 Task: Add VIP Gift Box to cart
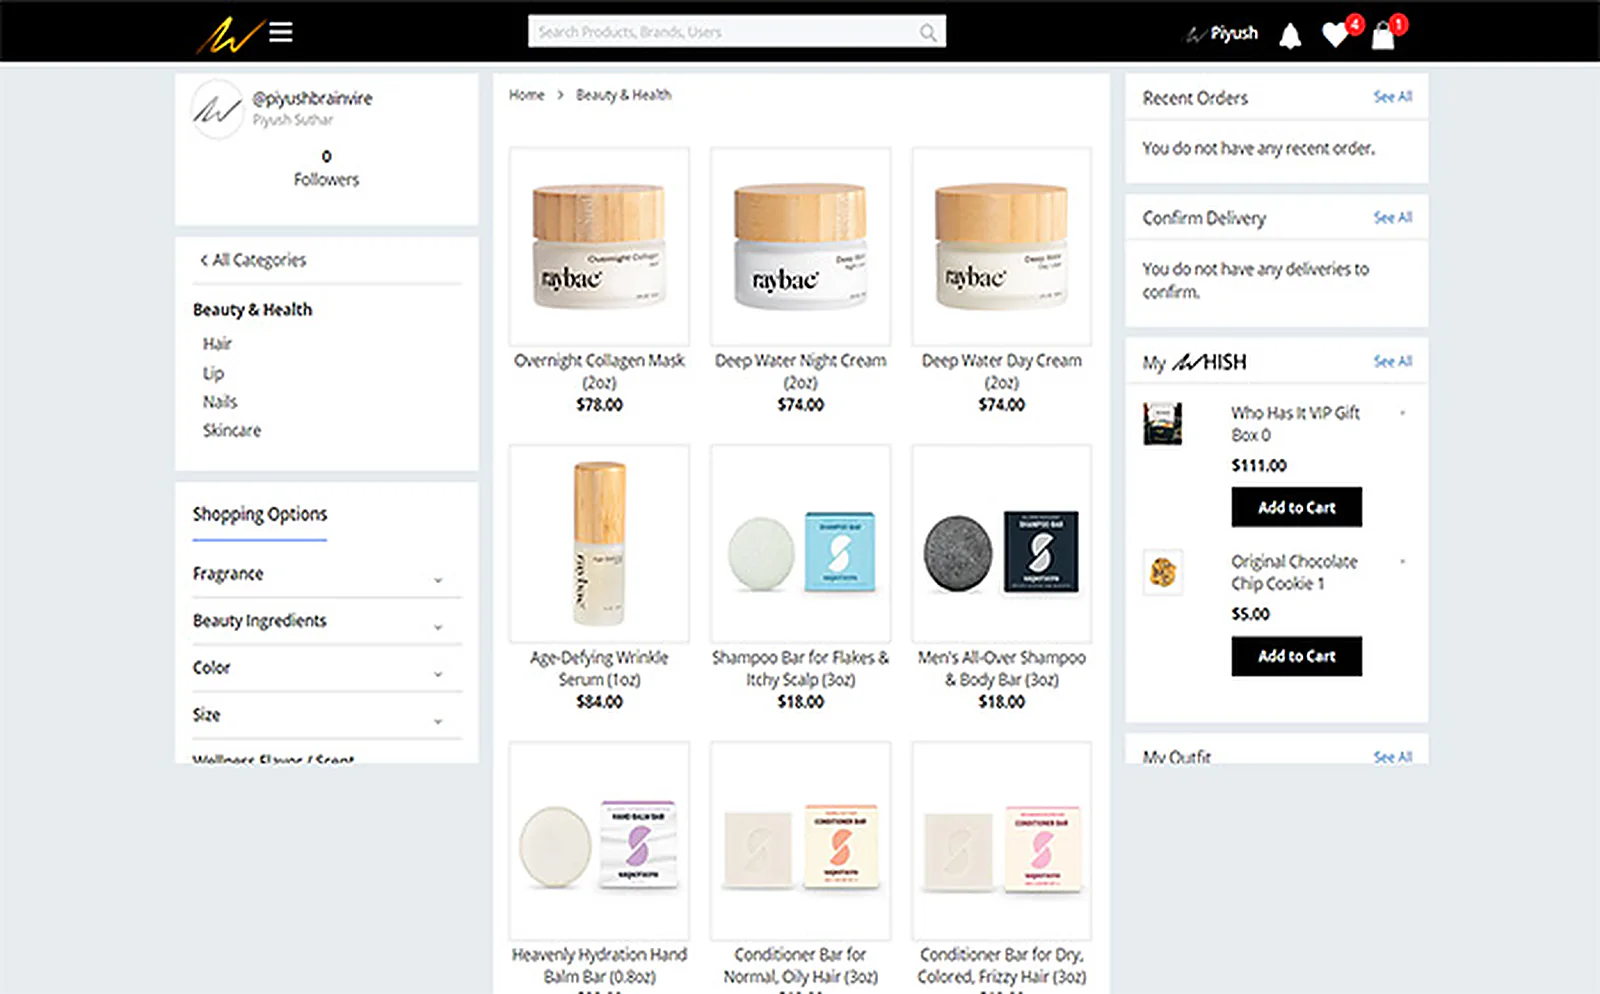click(1296, 507)
